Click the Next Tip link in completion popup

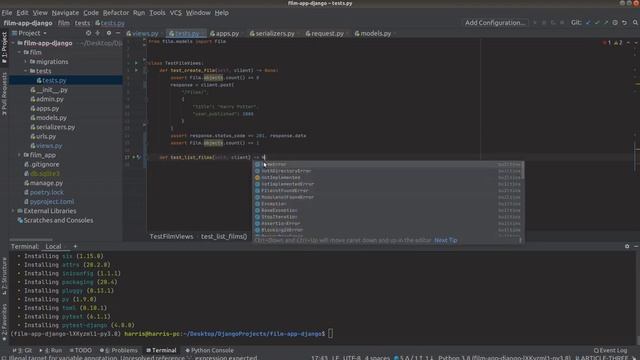[446, 240]
